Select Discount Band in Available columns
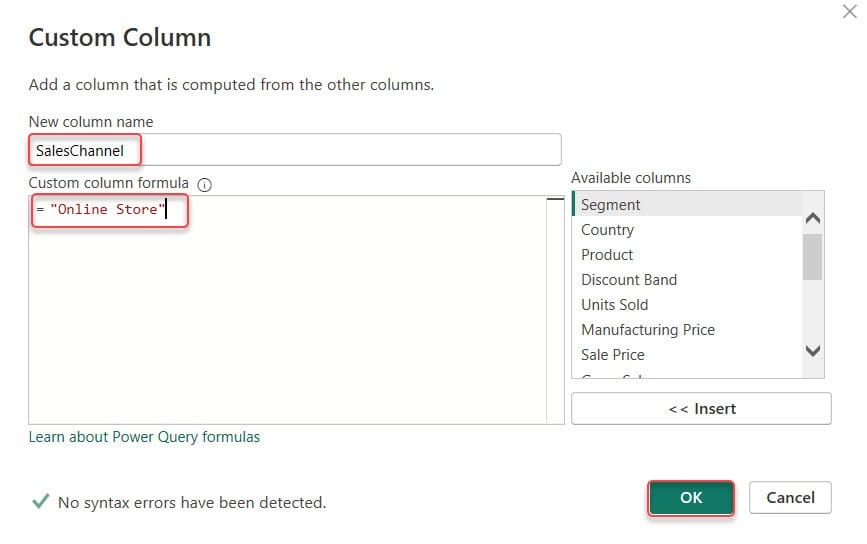Image resolution: width=867 pixels, height=544 pixels. point(687,280)
